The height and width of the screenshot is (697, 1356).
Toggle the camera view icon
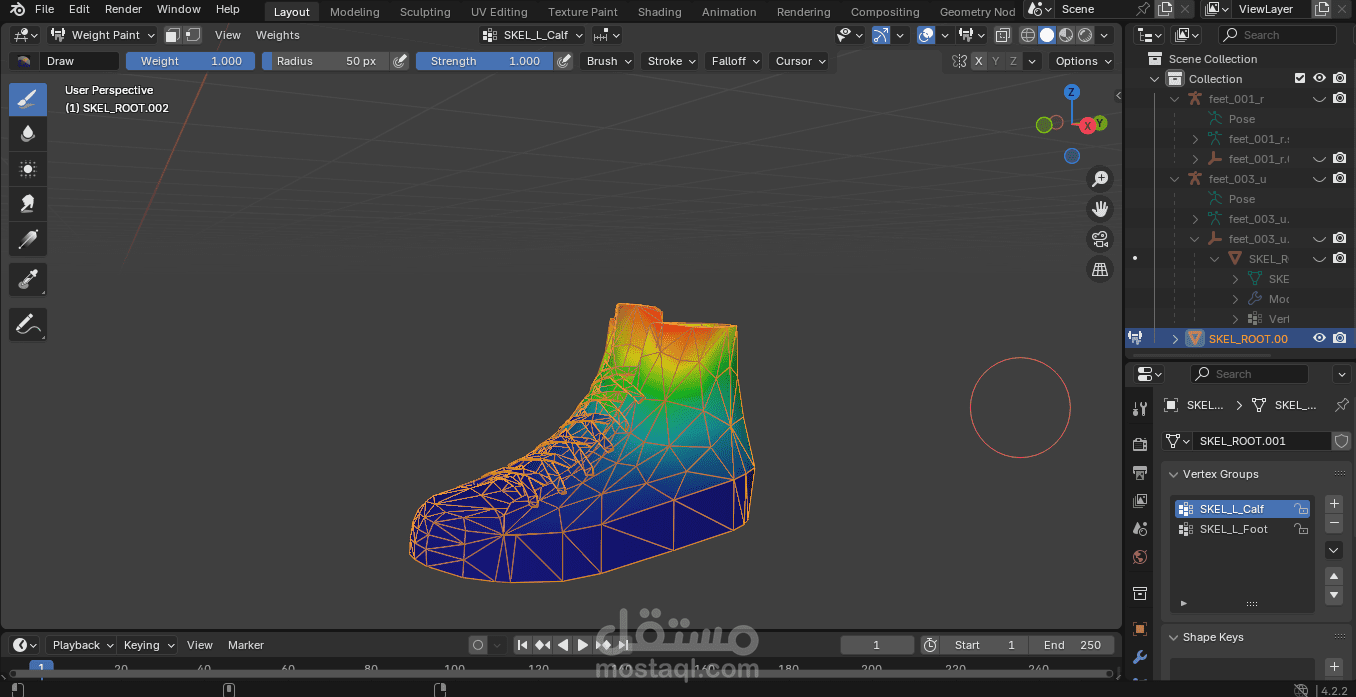(1100, 239)
